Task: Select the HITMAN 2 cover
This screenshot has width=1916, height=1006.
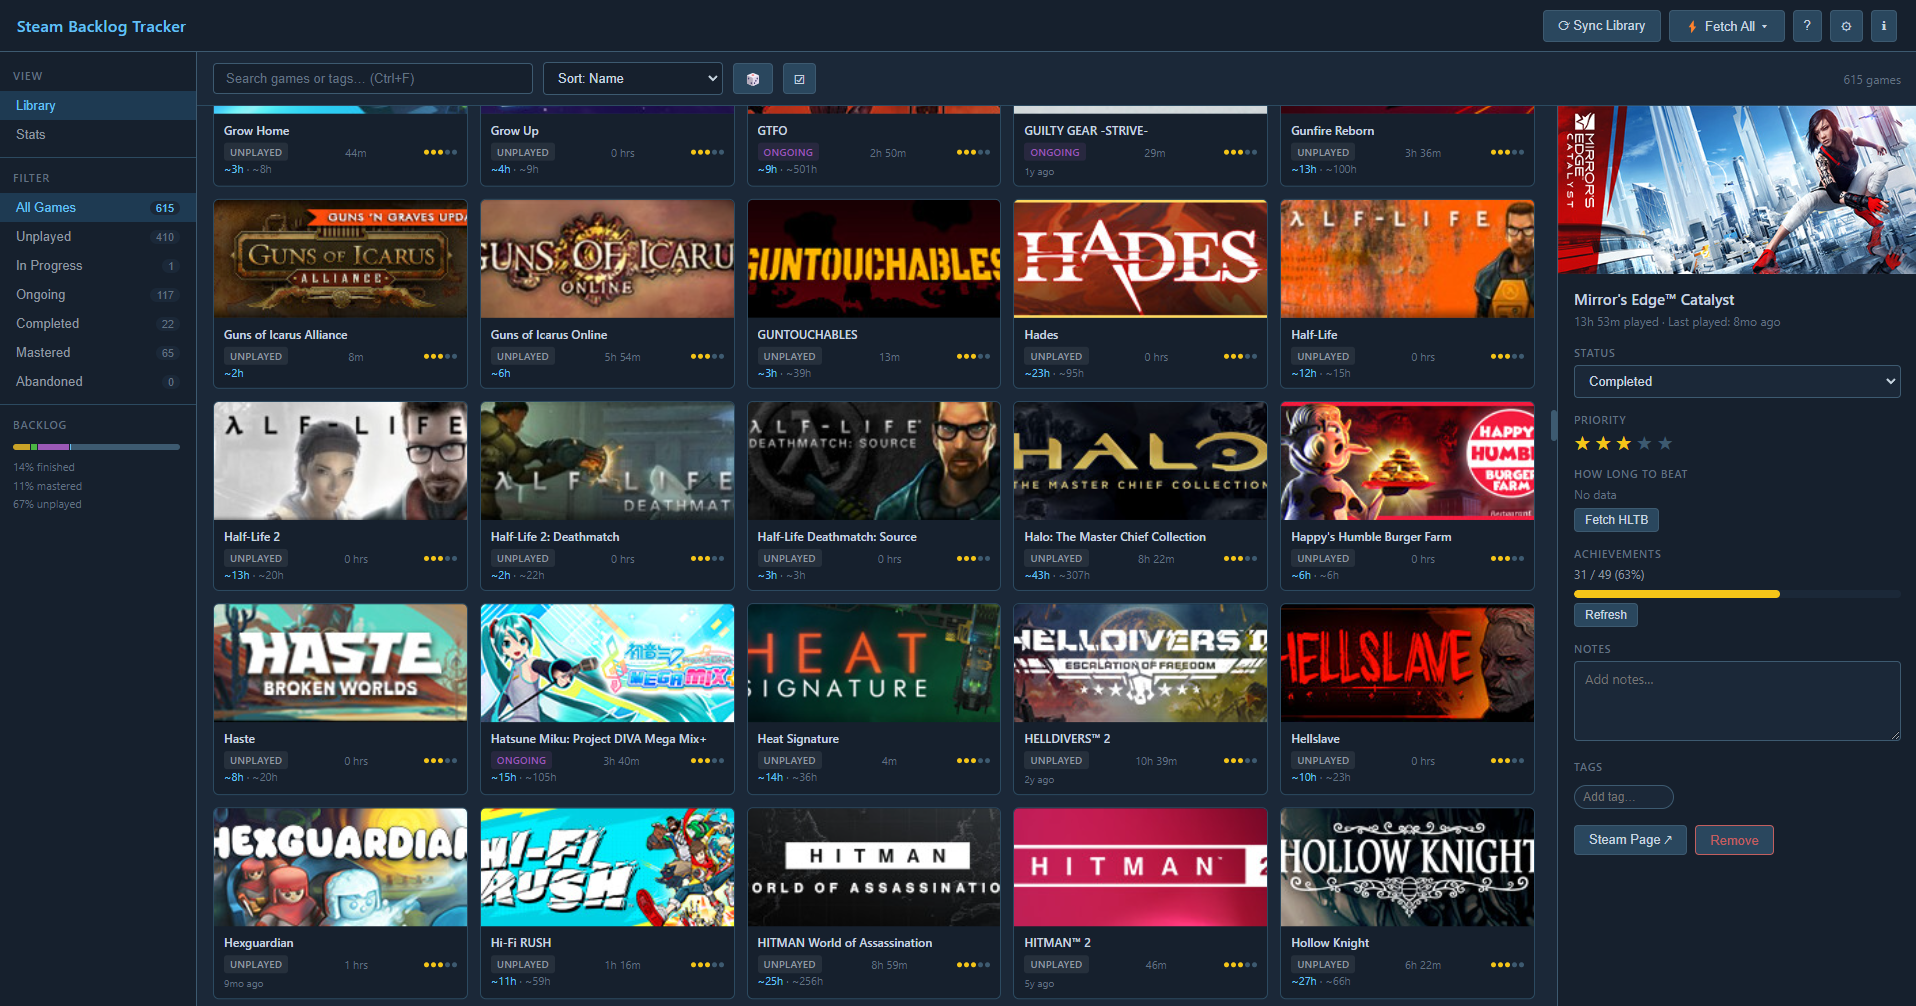Action: (1140, 867)
